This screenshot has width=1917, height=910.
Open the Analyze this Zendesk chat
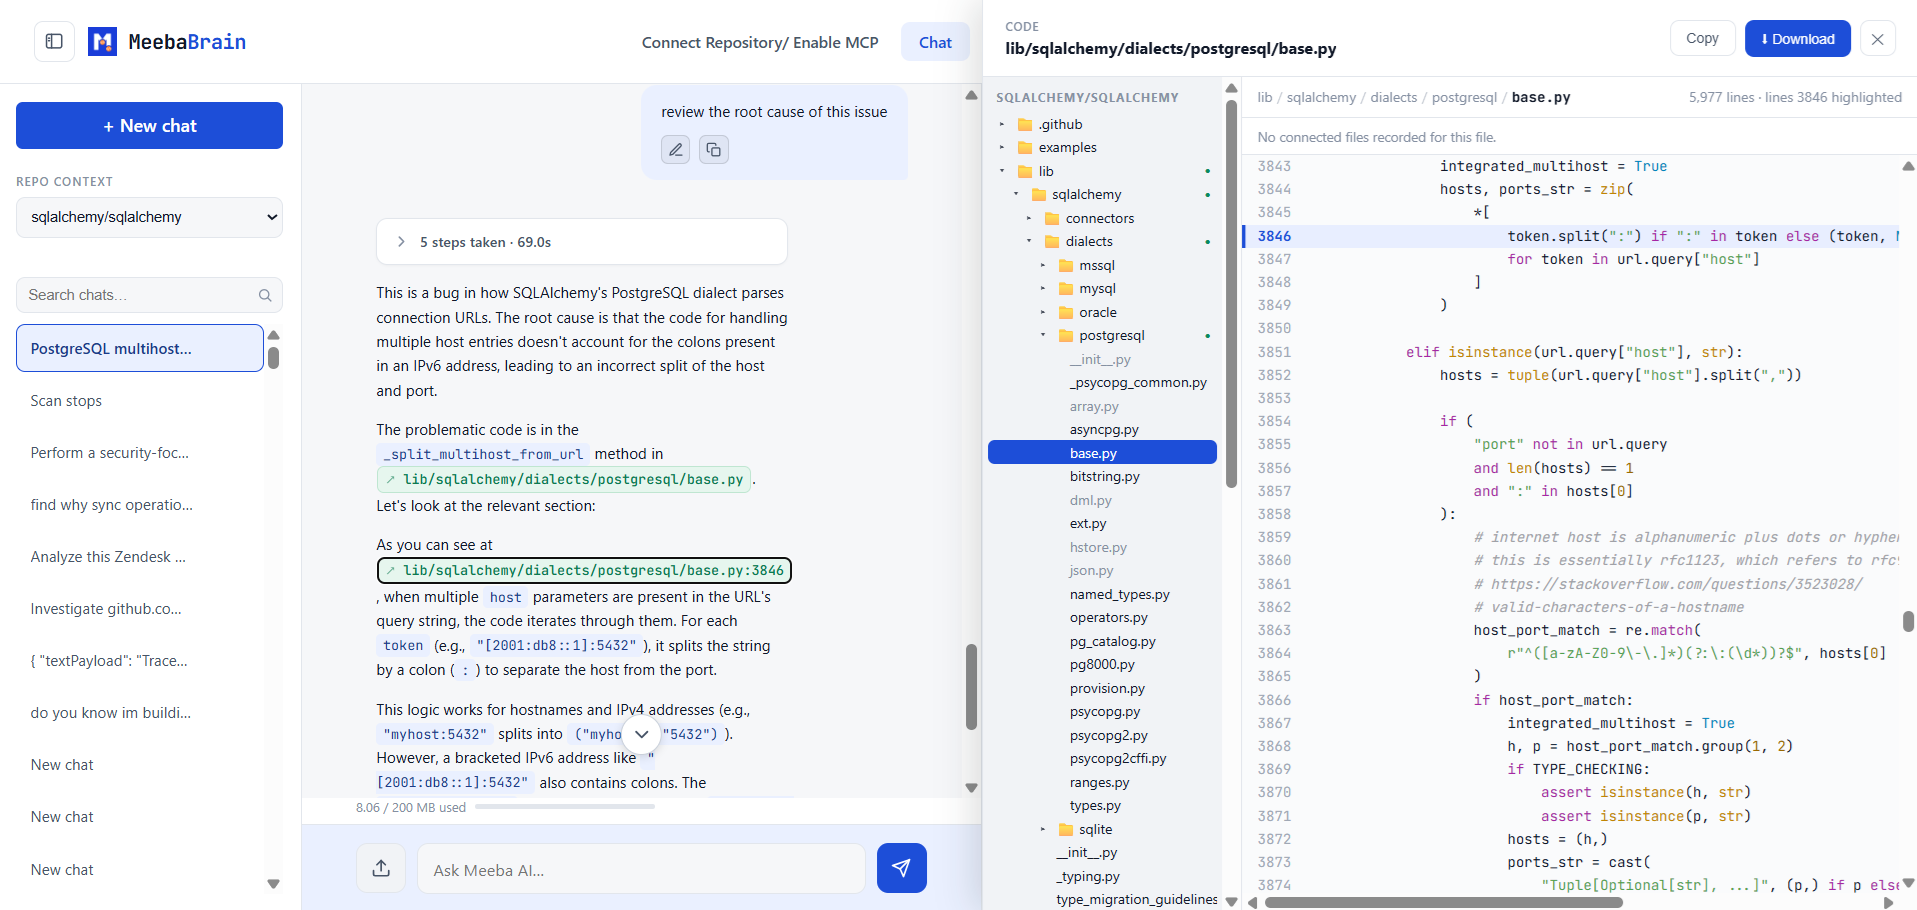coord(140,557)
